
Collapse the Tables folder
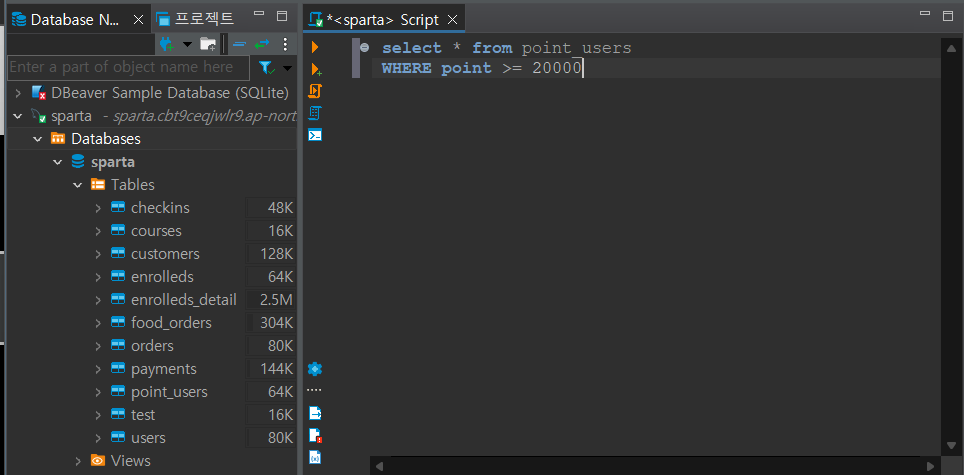point(78,185)
